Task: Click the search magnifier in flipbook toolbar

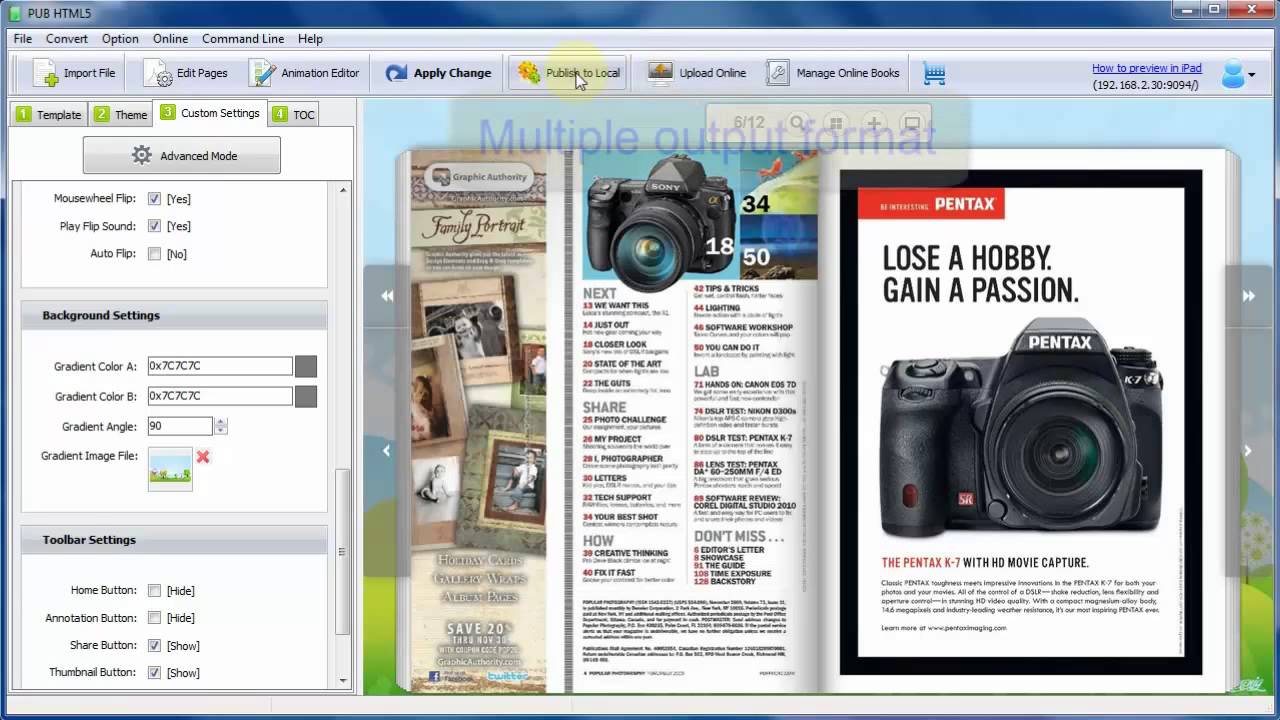Action: tap(797, 124)
